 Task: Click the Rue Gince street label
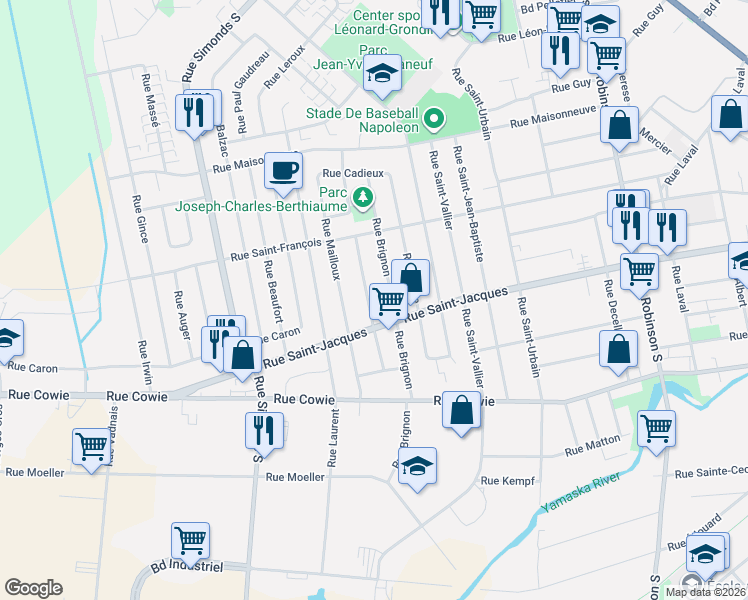140,219
